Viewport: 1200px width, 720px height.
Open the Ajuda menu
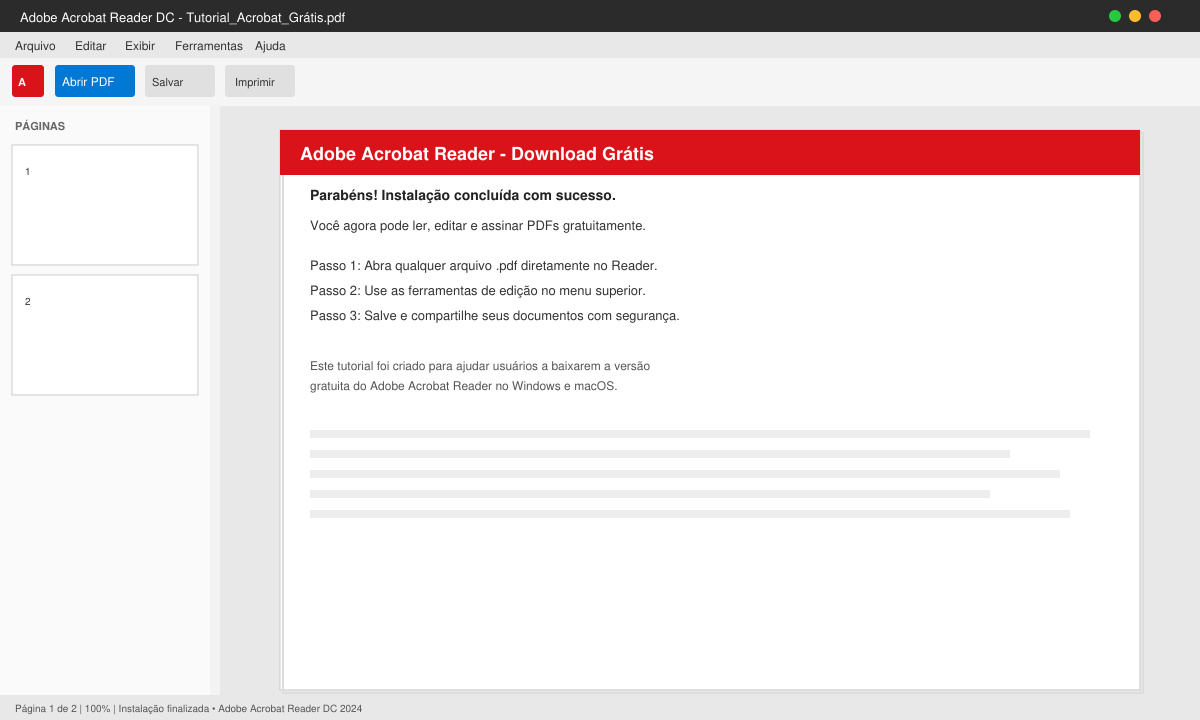click(x=270, y=46)
